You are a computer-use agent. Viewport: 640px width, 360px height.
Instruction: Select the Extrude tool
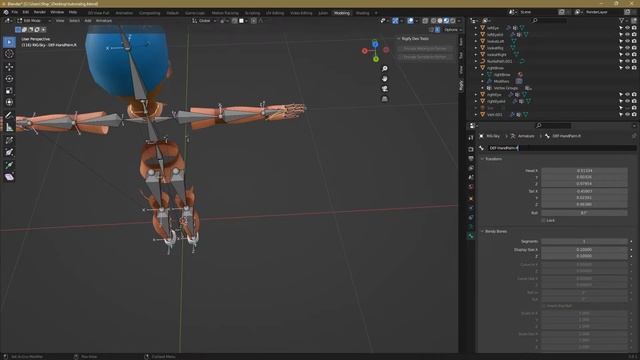tap(9, 165)
